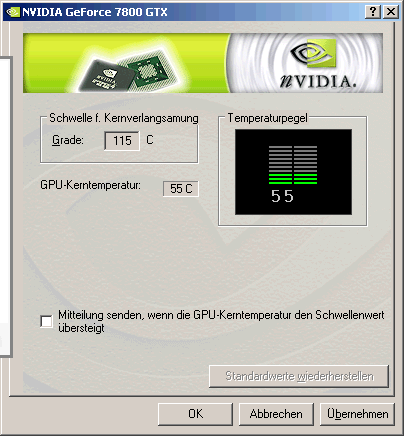Click the Temperaturpegel group label
404x436 pixels.
pyautogui.click(x=267, y=118)
